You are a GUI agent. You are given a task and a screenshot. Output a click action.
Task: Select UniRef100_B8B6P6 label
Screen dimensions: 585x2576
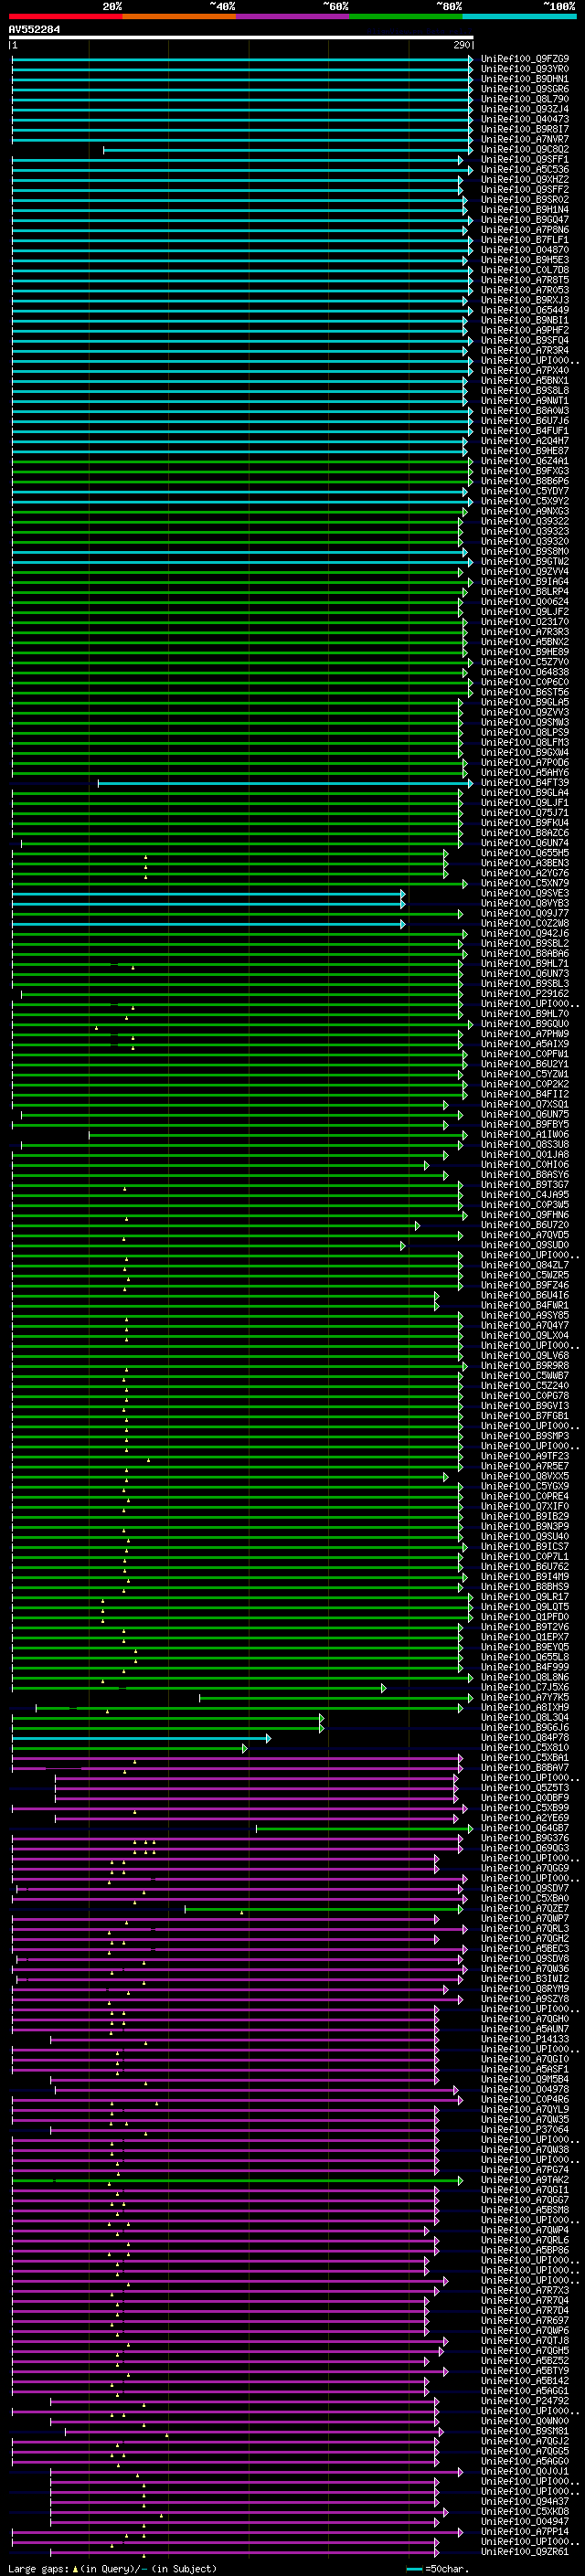(525, 481)
